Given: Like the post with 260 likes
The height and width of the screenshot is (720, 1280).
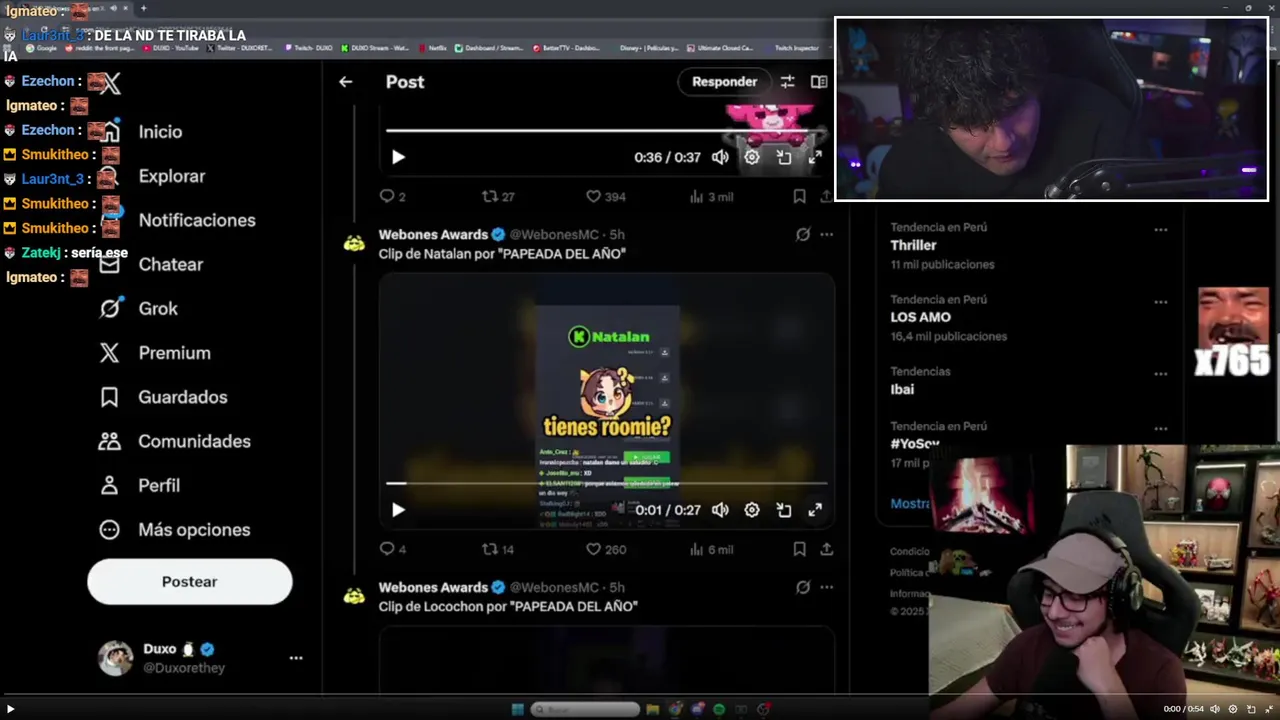Looking at the screenshot, I should pos(605,549).
